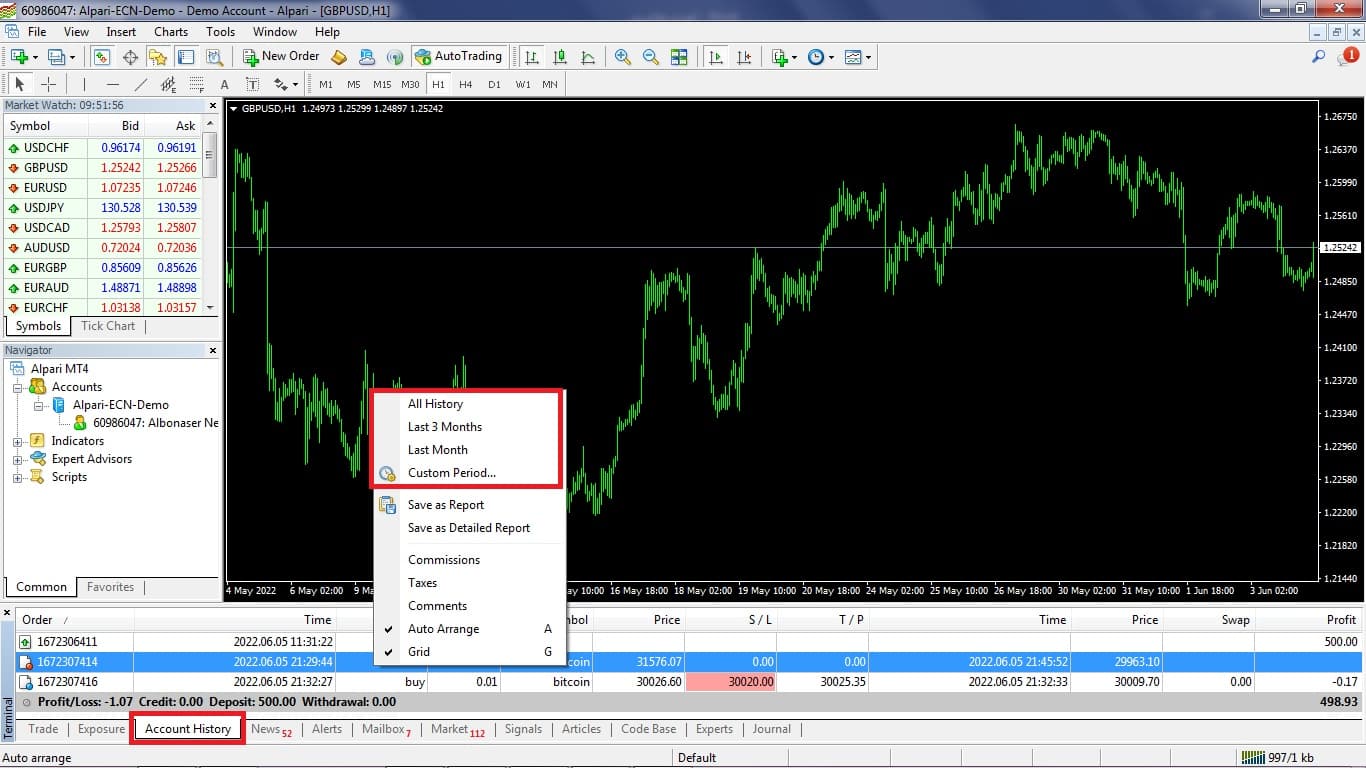1366x768 pixels.
Task: Choose Custom Period... menu entry
Action: tap(451, 473)
